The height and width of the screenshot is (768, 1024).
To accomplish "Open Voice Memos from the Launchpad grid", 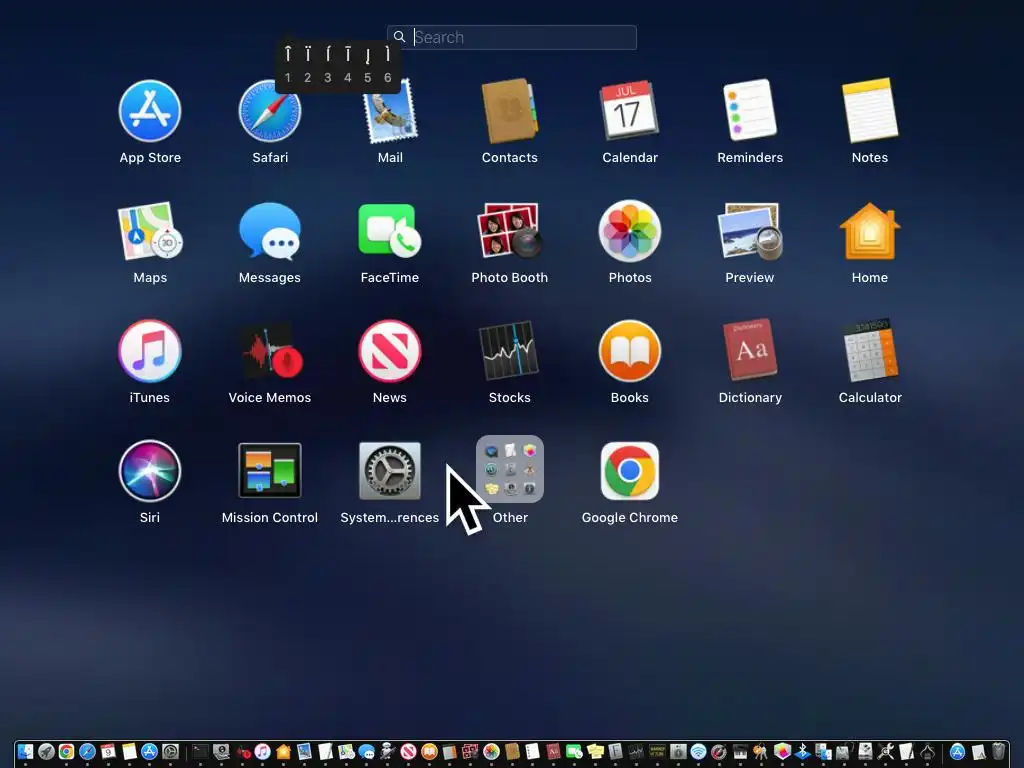I will 270,351.
